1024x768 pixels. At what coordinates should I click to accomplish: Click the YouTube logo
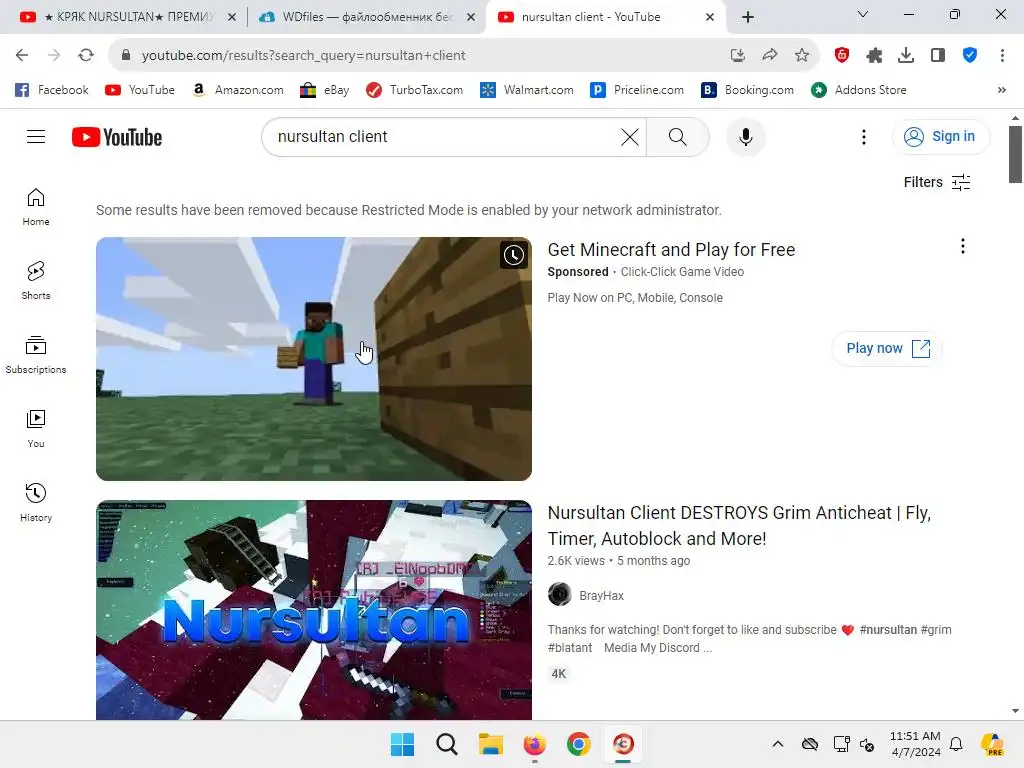pyautogui.click(x=117, y=137)
